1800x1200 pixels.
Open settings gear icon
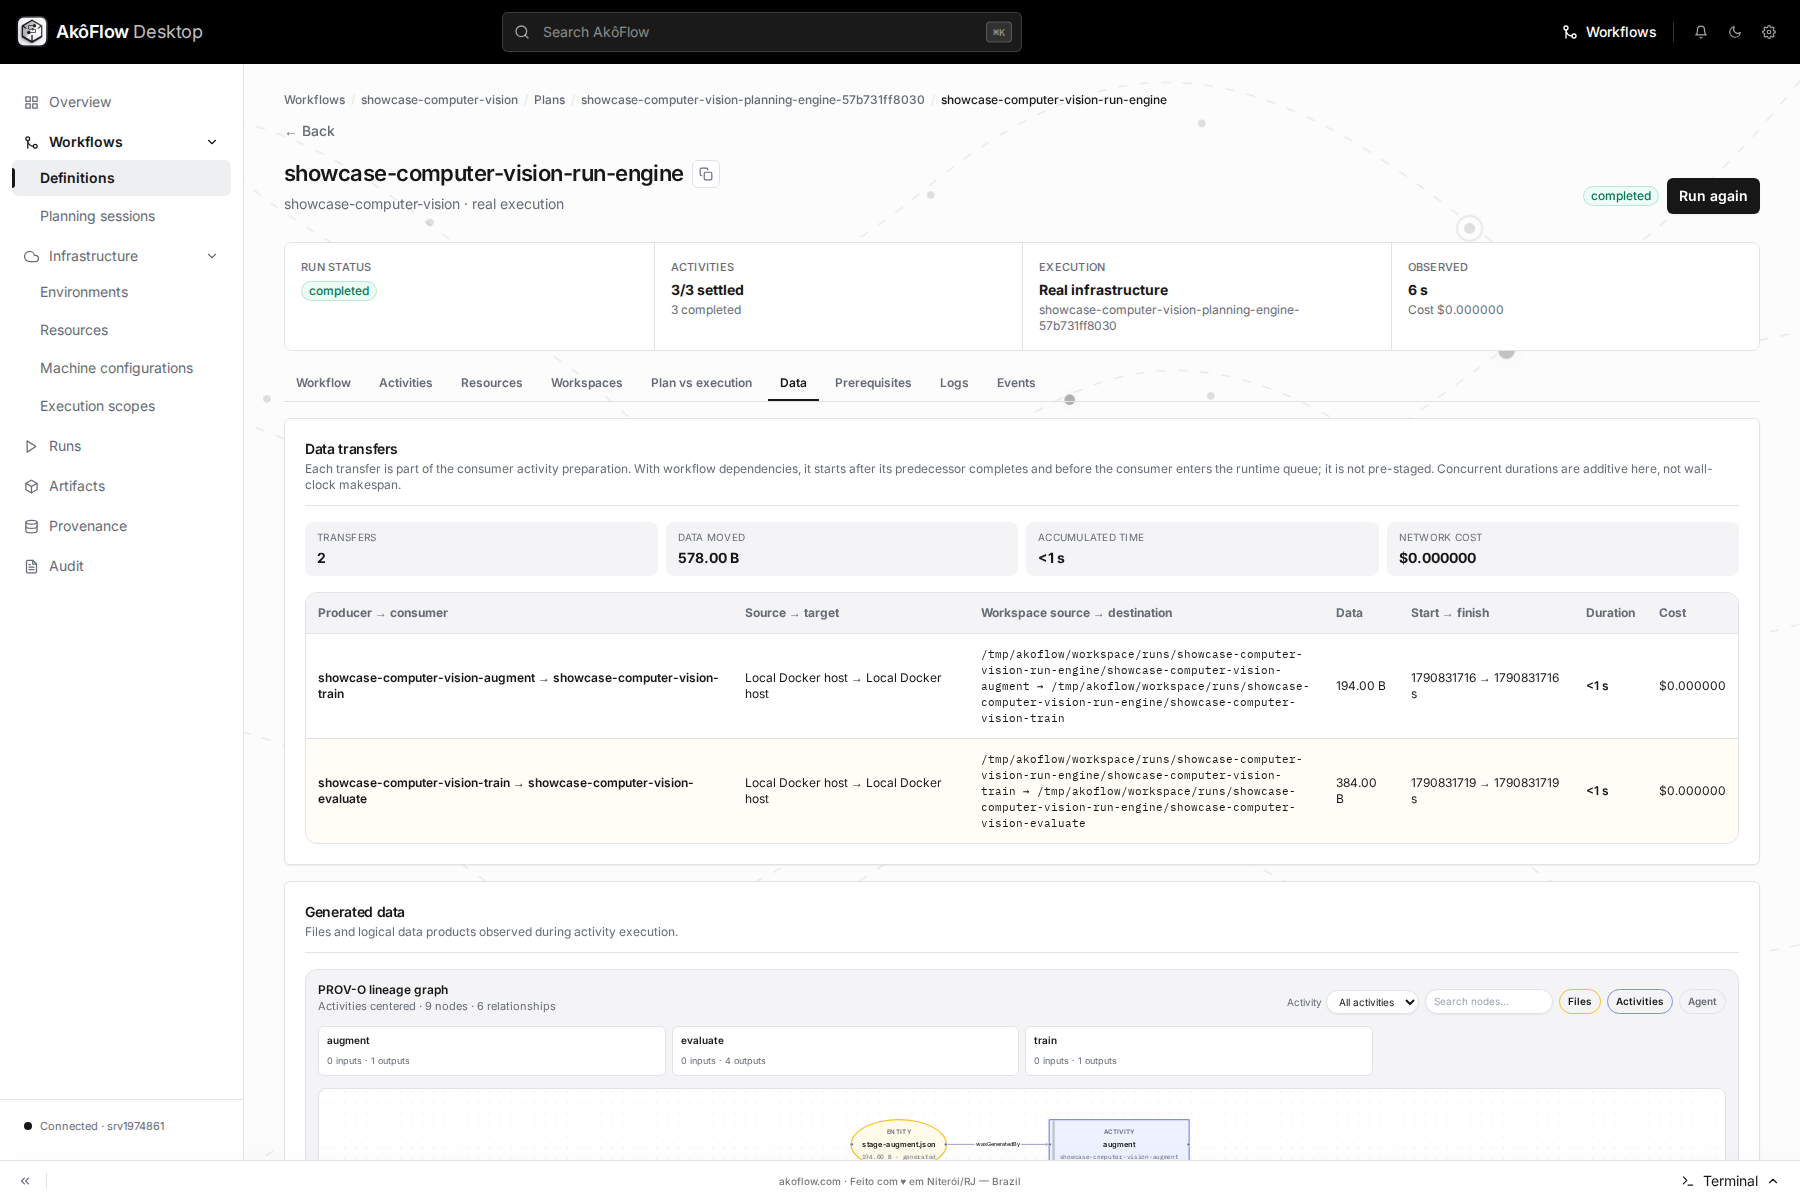click(1769, 32)
